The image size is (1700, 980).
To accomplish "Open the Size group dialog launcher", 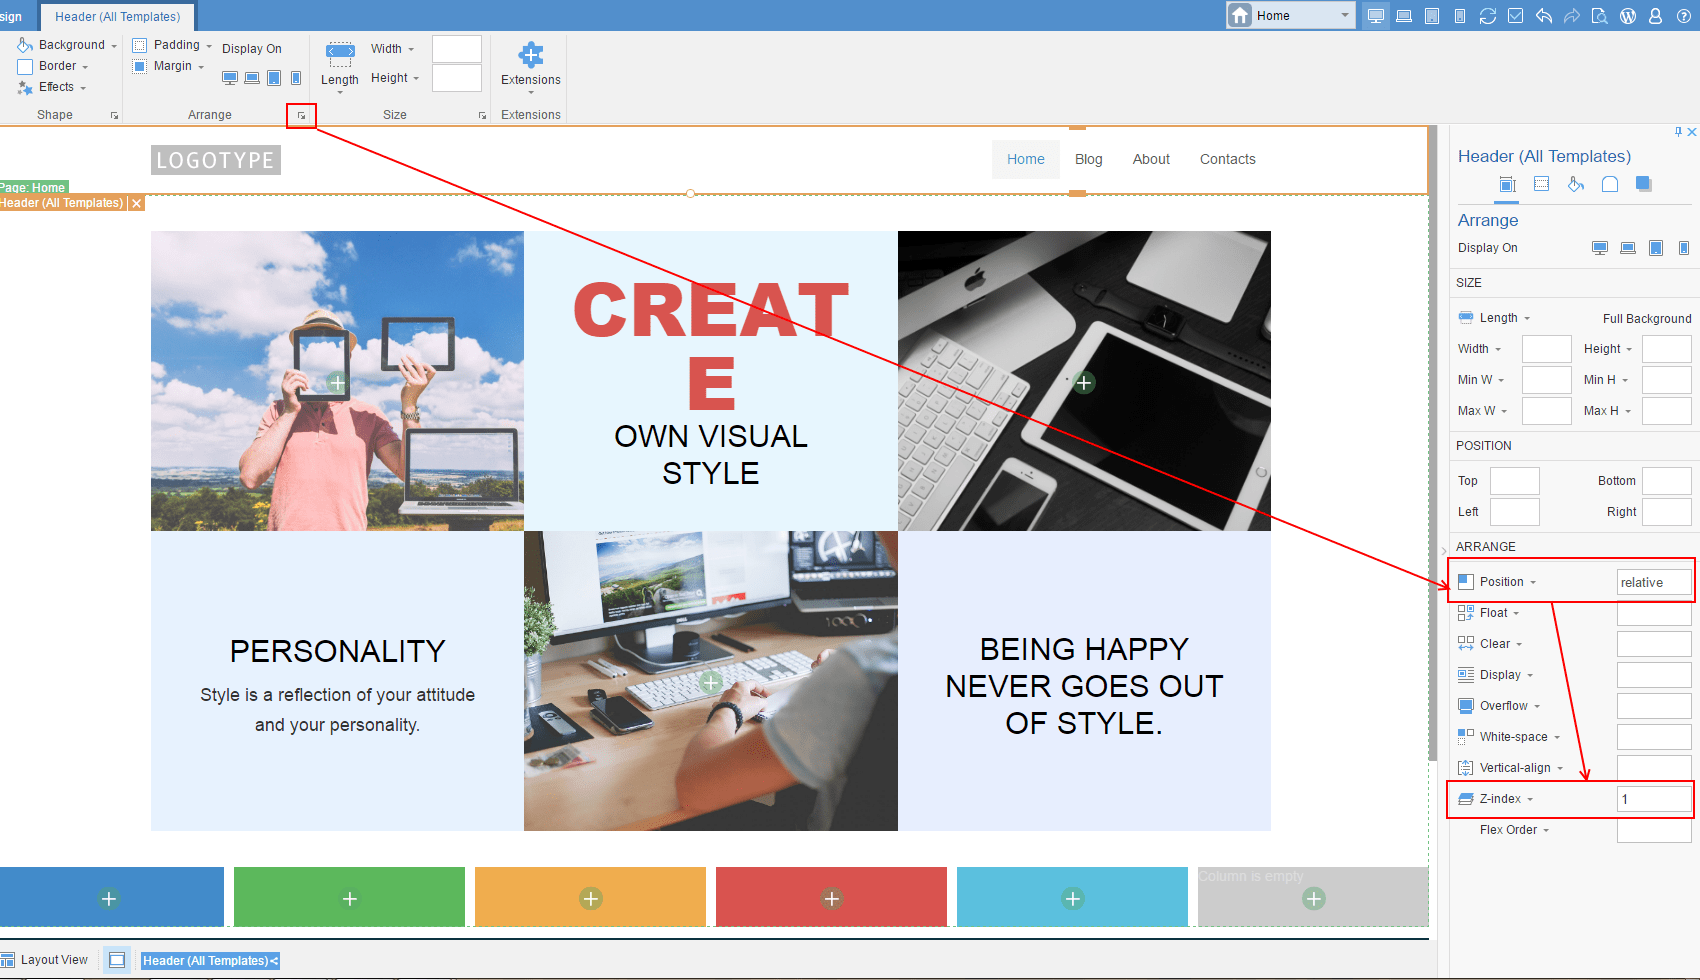I will 483,116.
